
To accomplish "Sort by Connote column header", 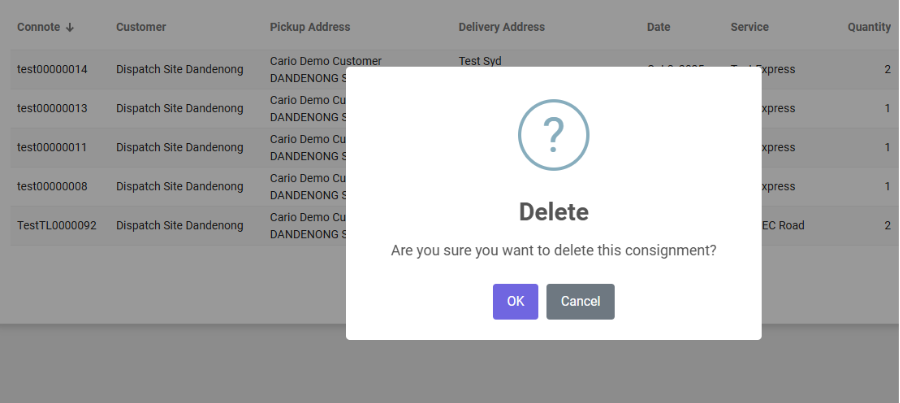I will pyautogui.click(x=39, y=27).
